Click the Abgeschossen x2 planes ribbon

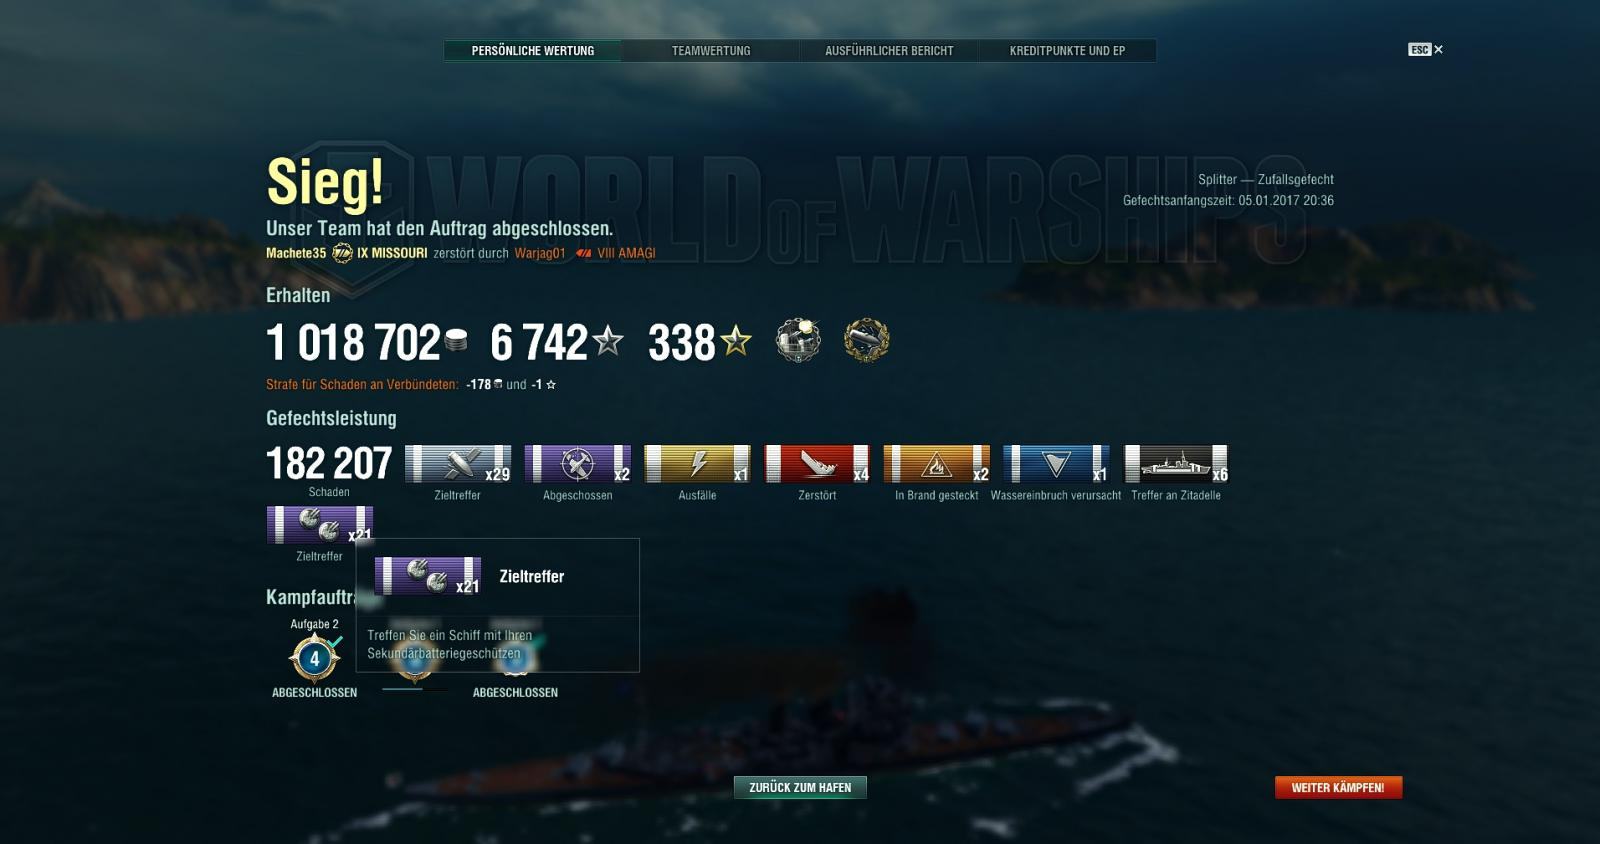pyautogui.click(x=578, y=464)
